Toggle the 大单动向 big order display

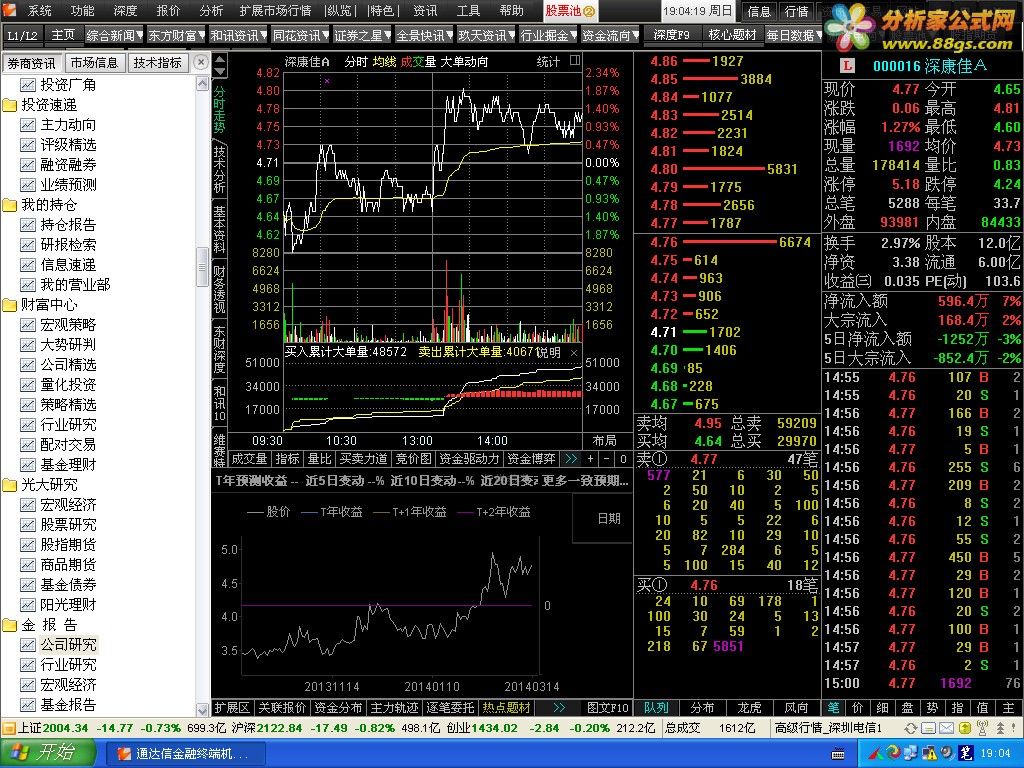pyautogui.click(x=464, y=61)
